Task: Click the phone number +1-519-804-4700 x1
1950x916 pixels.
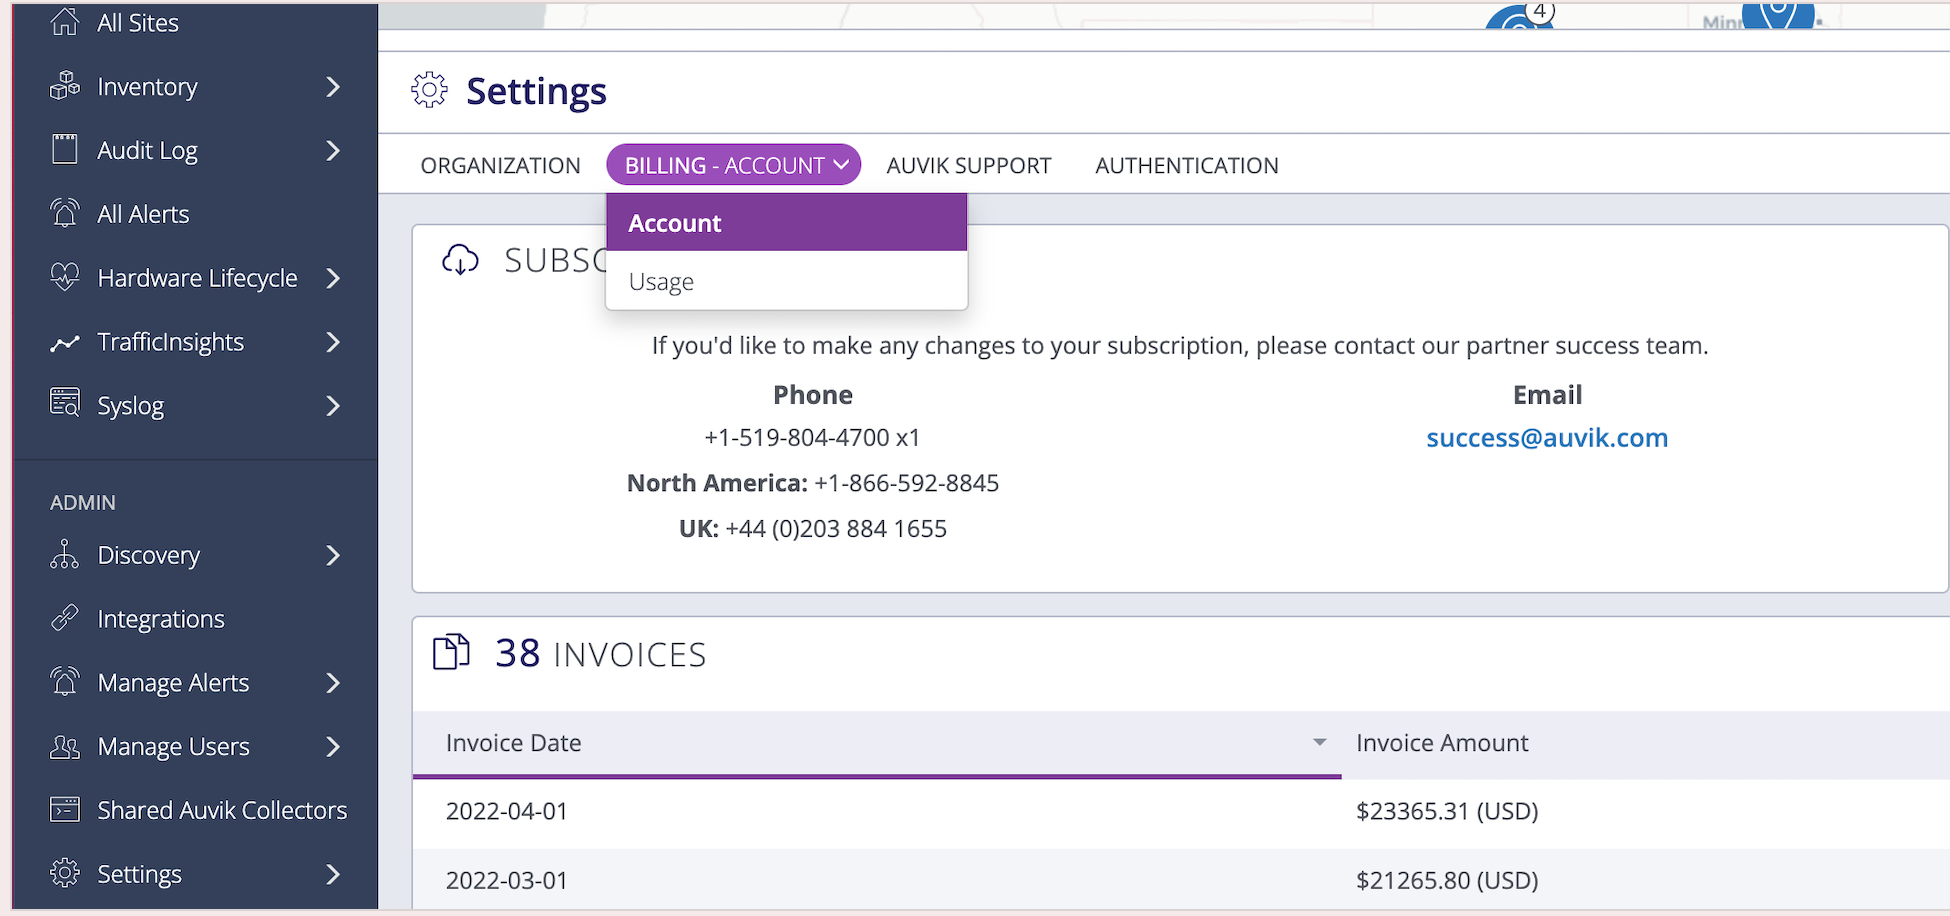Action: pyautogui.click(x=812, y=437)
